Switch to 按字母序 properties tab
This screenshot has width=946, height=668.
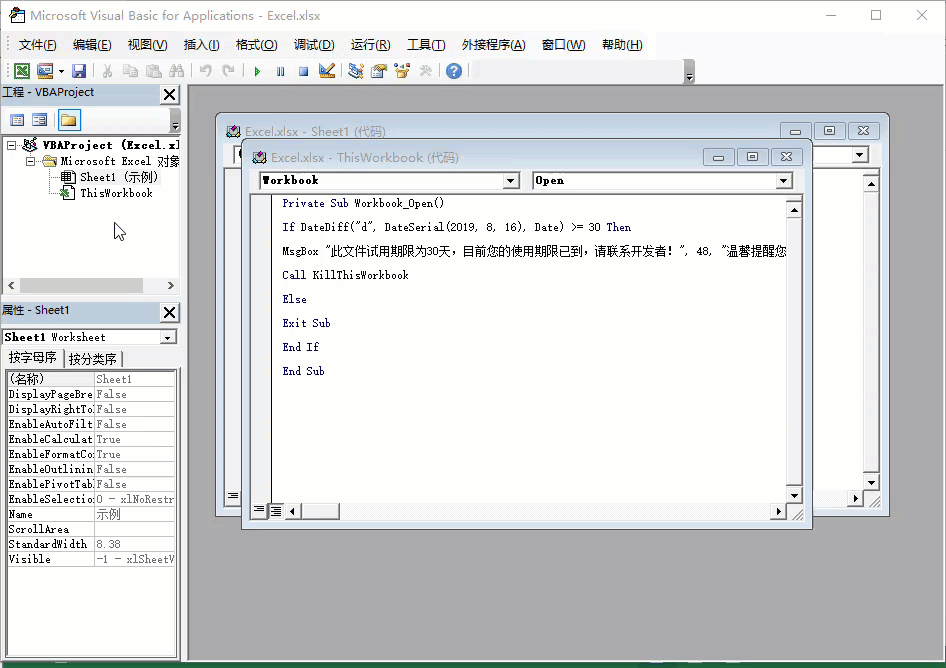coord(33,358)
